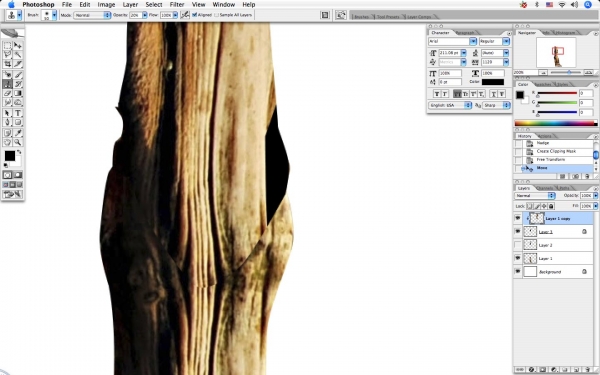Select the Notes tool
The width and height of the screenshot is (600, 375).
(7, 133)
